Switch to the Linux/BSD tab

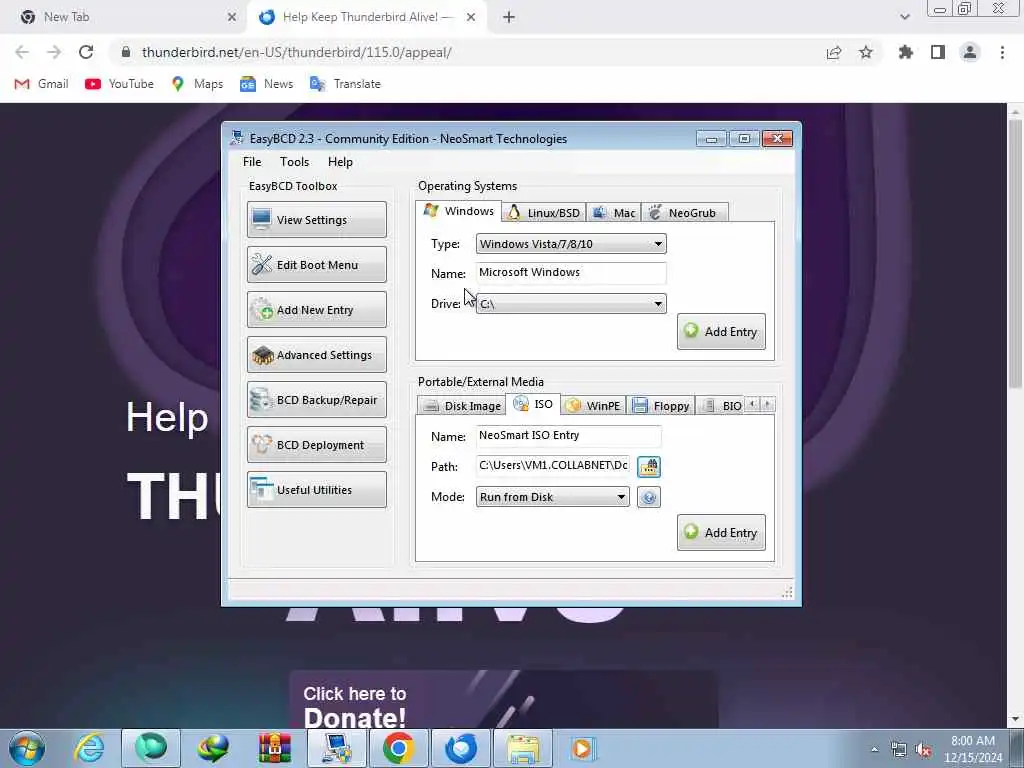[x=544, y=213]
